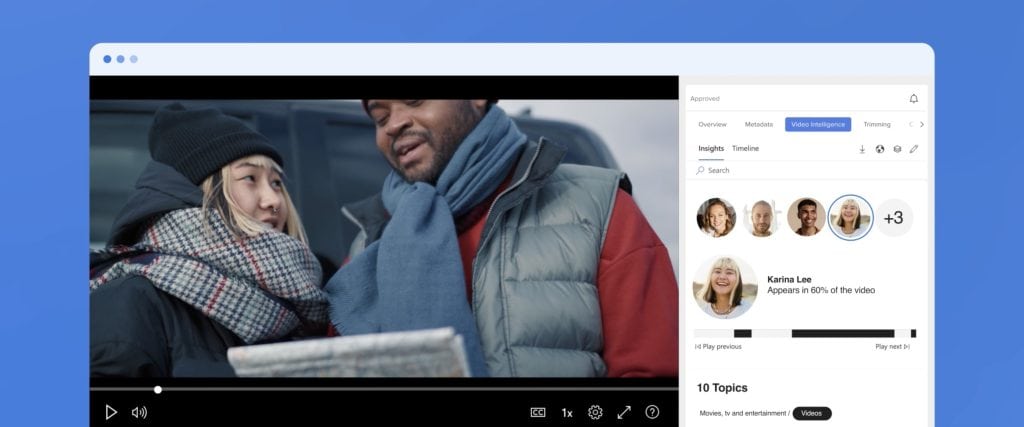Select the Video Intelligence tab
This screenshot has width=1024, height=427.
(x=818, y=124)
